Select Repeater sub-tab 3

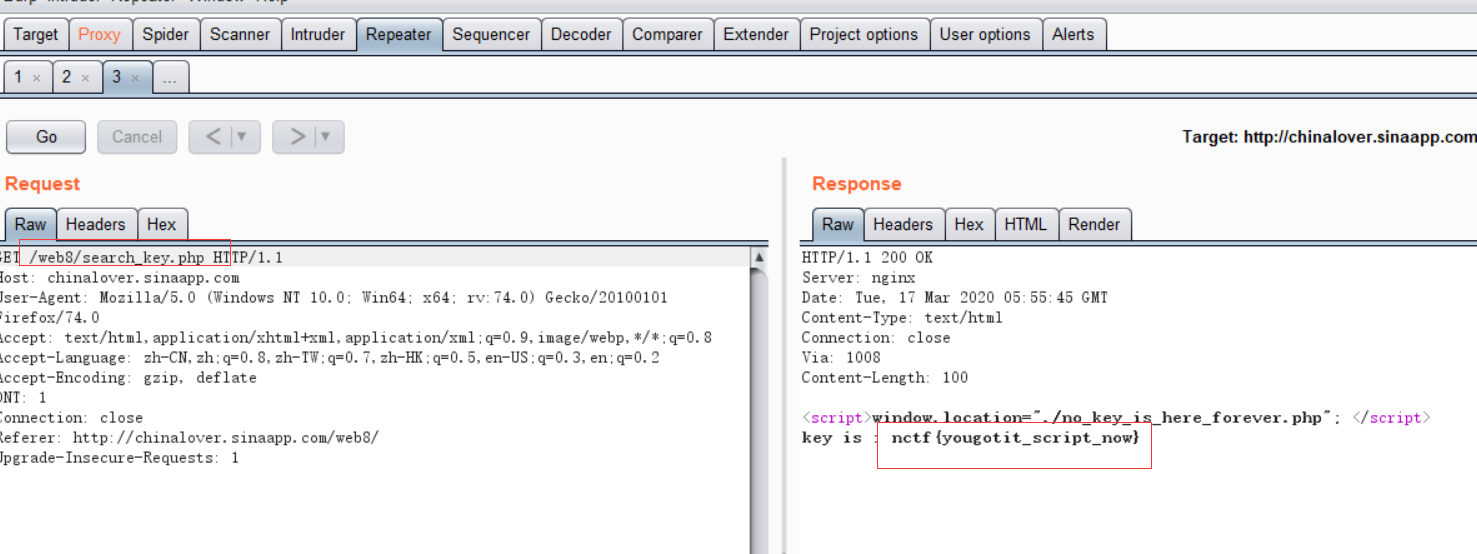pyautogui.click(x=116, y=77)
